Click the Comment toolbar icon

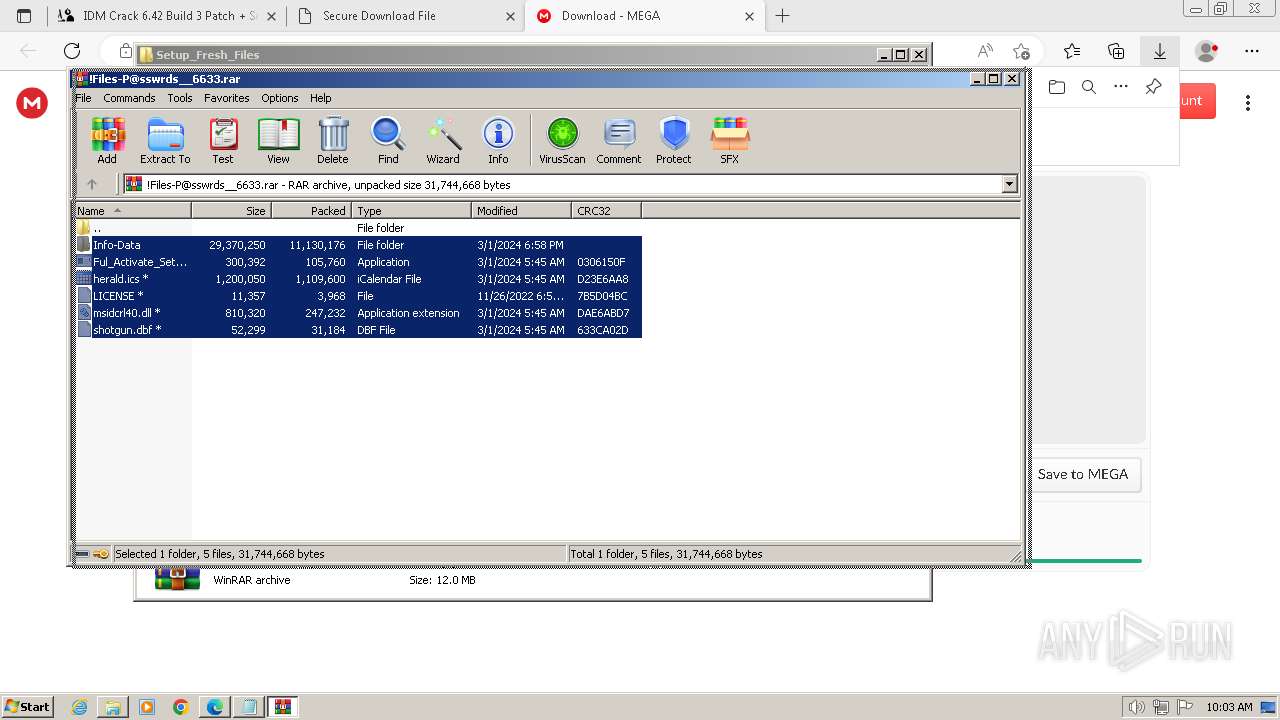[619, 140]
